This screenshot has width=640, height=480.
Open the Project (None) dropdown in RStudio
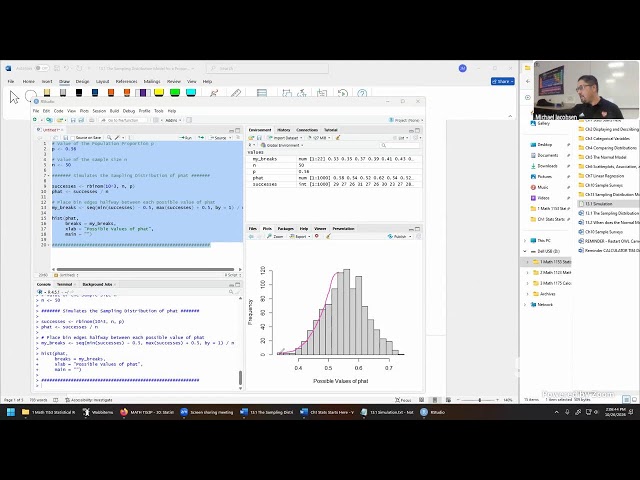coord(406,120)
